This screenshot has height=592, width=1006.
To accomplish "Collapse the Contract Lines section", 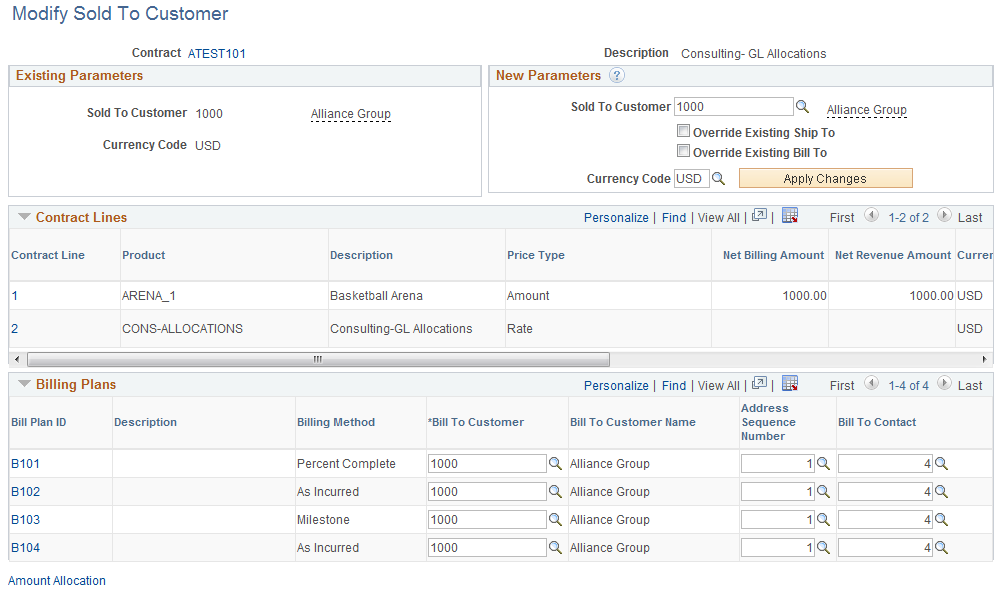I will tap(24, 217).
